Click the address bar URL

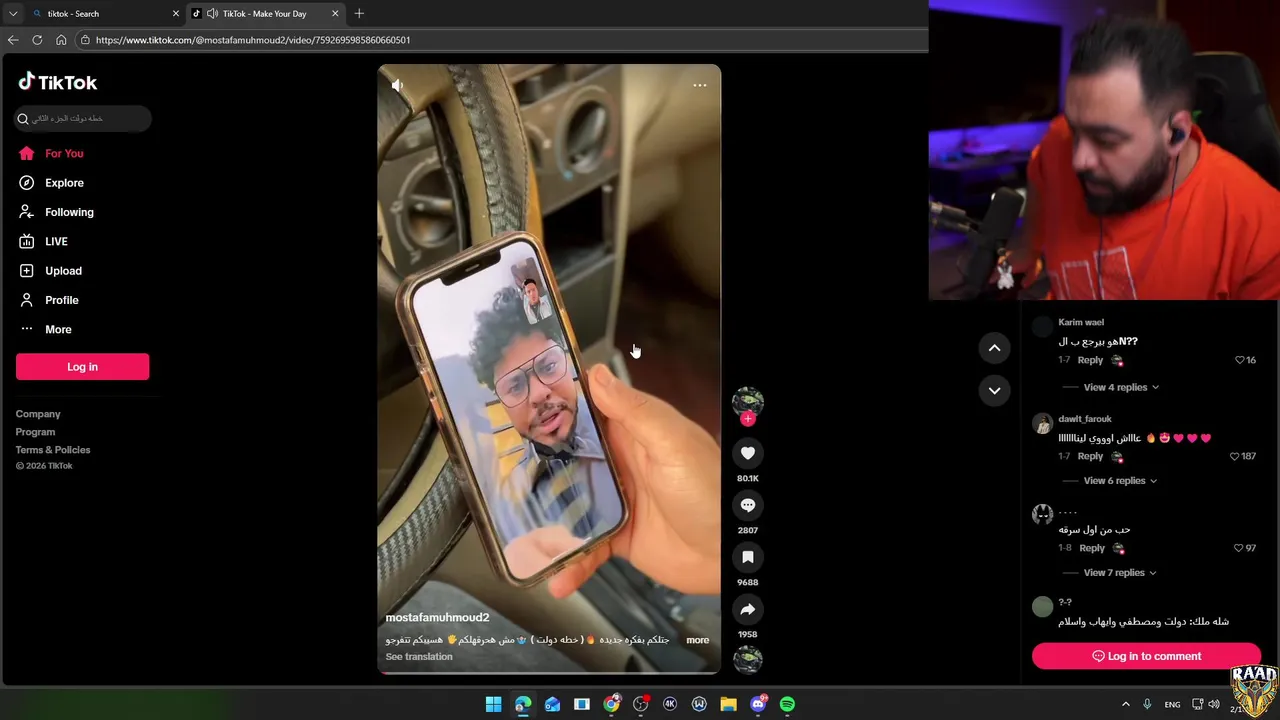coord(253,40)
